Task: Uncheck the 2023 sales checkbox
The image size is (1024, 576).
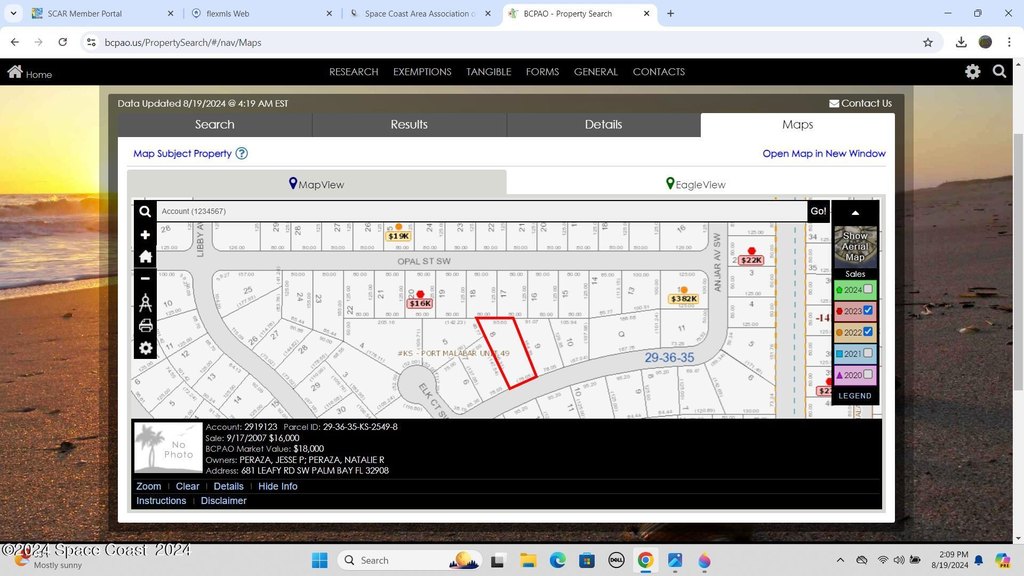Action: click(x=868, y=311)
